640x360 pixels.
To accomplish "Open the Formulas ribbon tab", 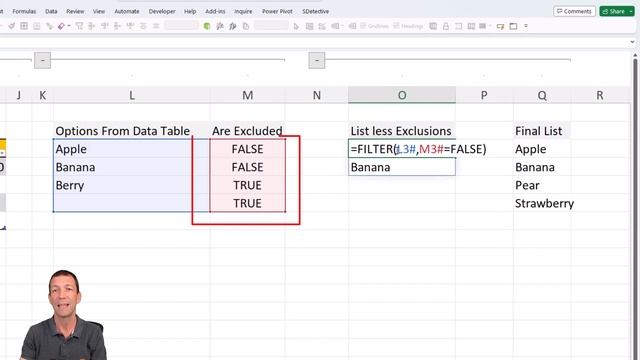I will [x=24, y=11].
